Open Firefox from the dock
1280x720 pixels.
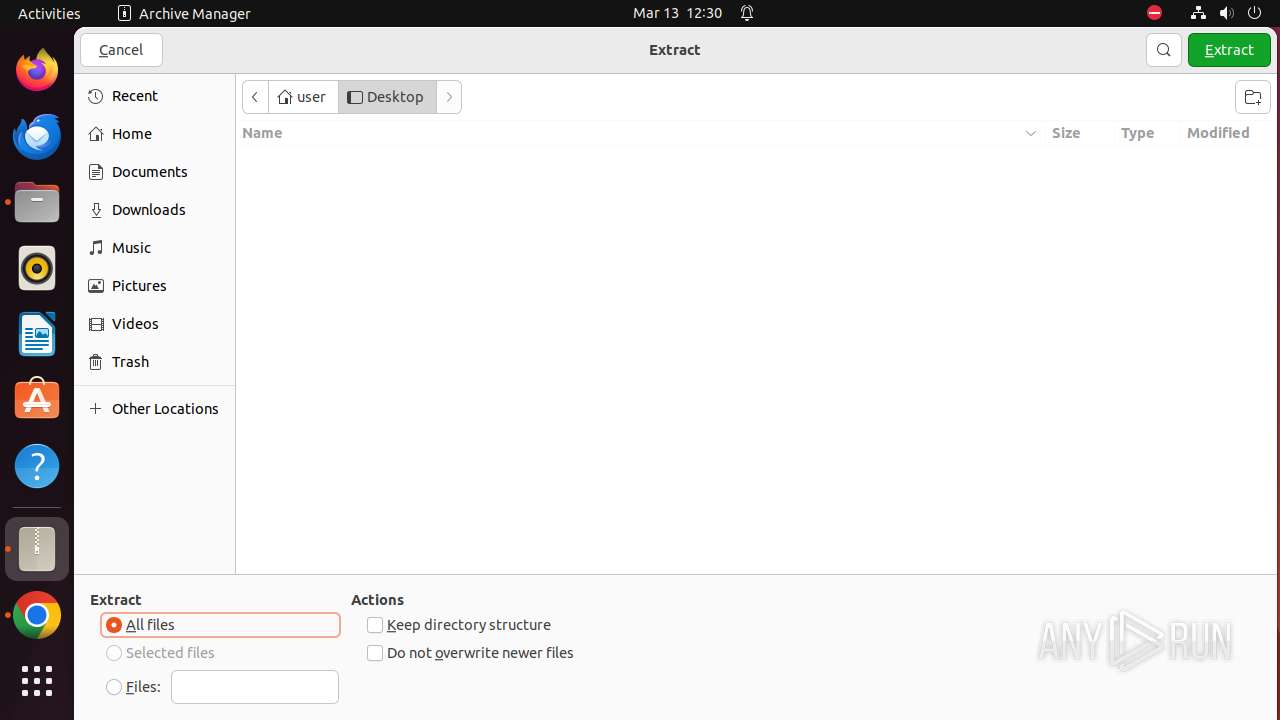(37, 71)
